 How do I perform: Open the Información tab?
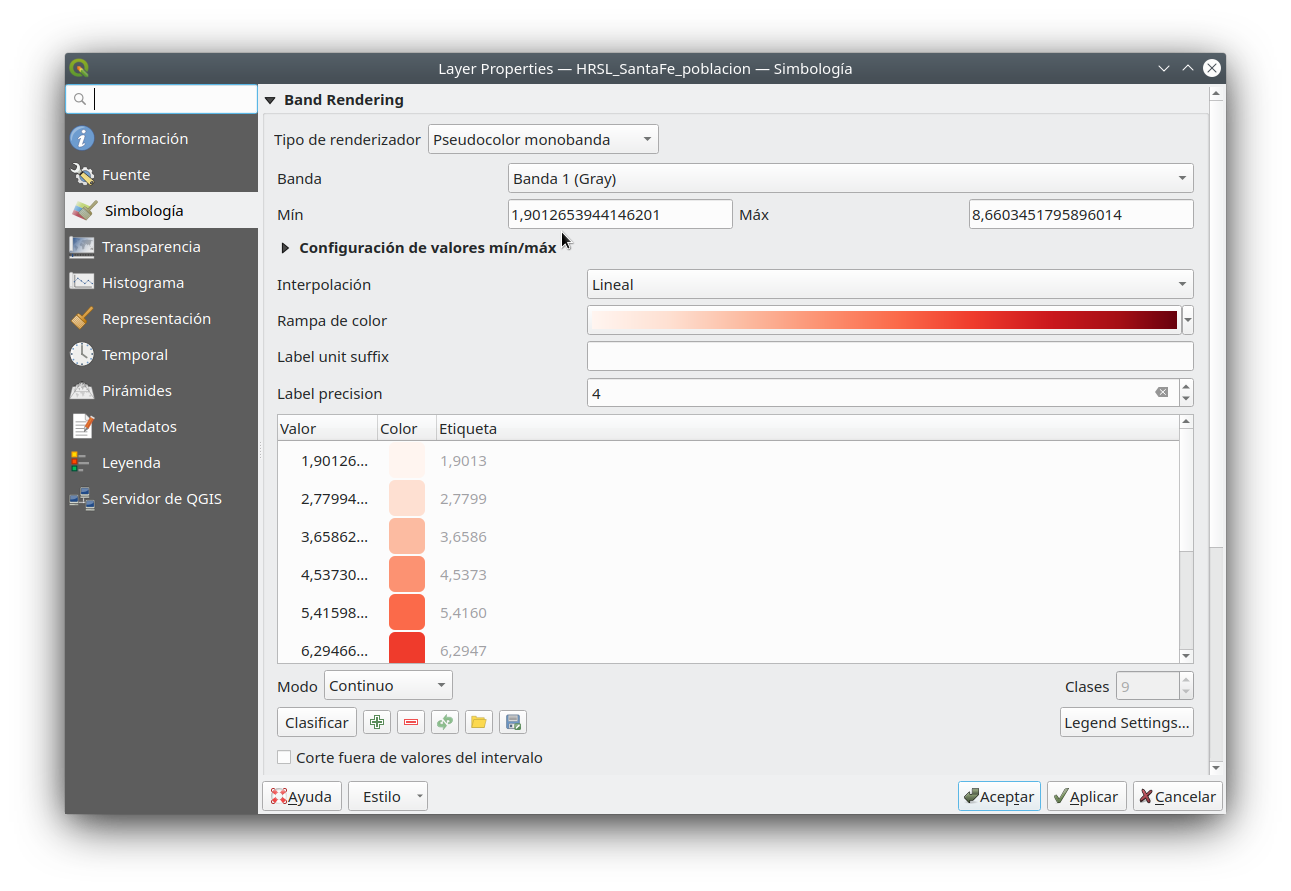(x=161, y=138)
